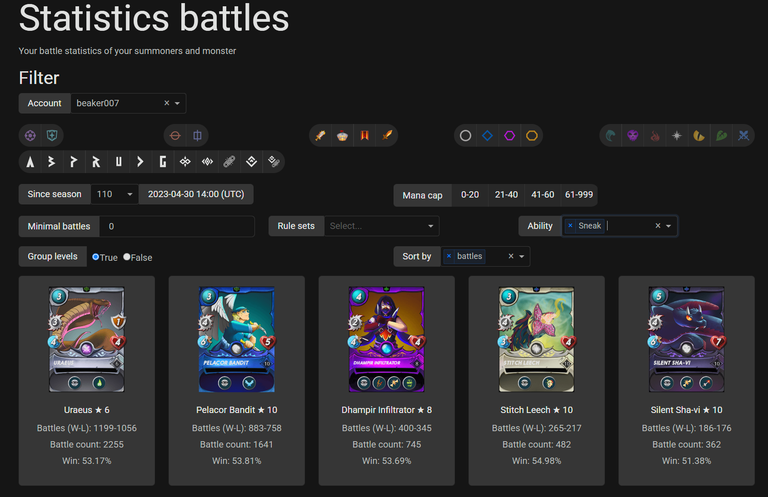768x497 pixels.
Task: Toggle the red banner match-type filter
Action: 364,136
